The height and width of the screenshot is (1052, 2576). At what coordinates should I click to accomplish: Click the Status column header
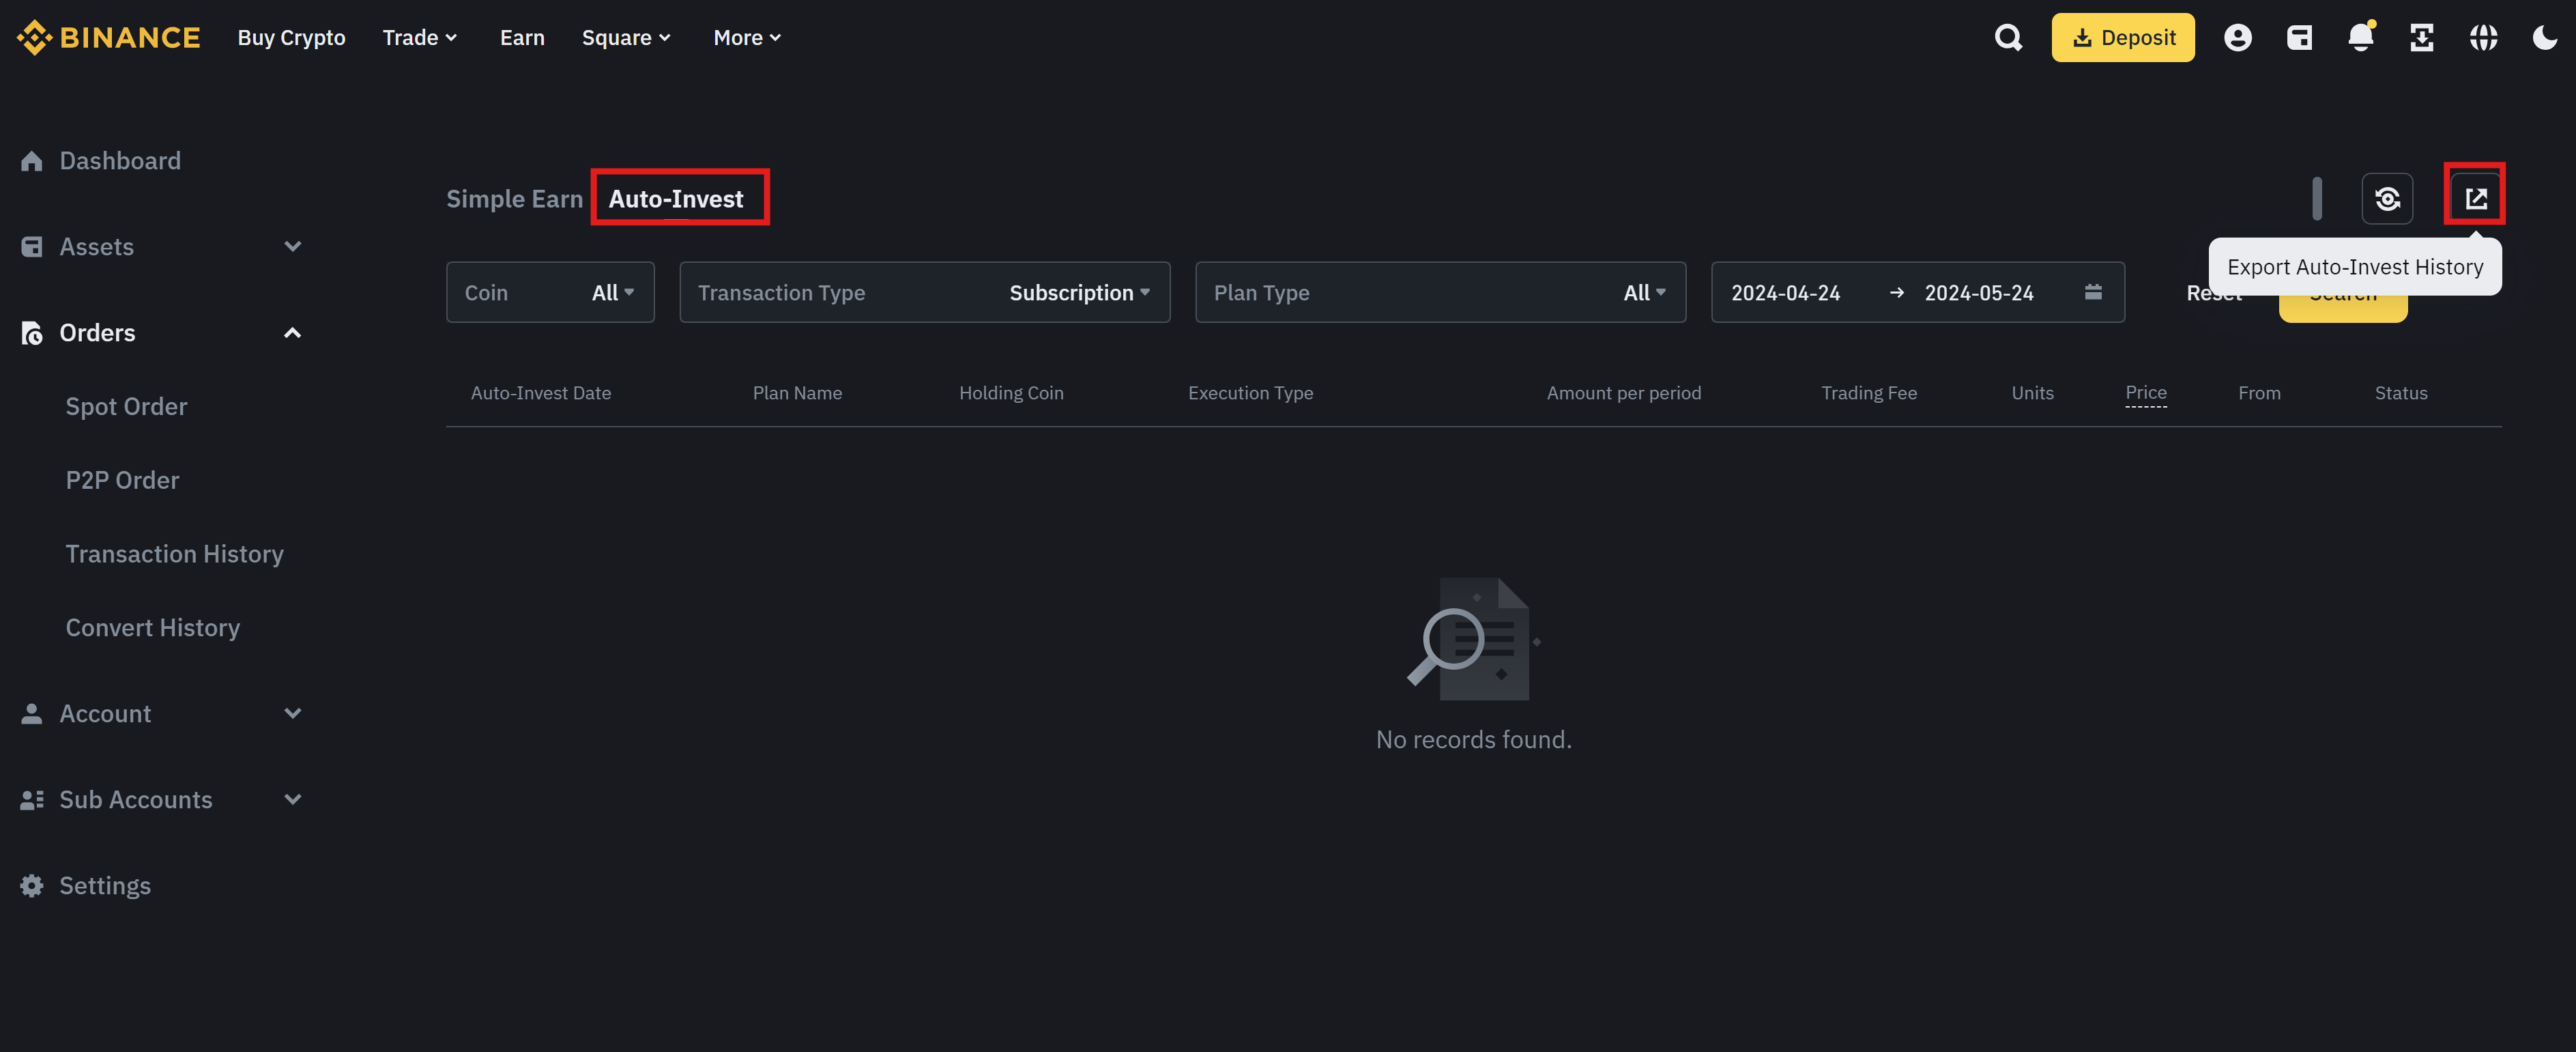(x=2400, y=393)
